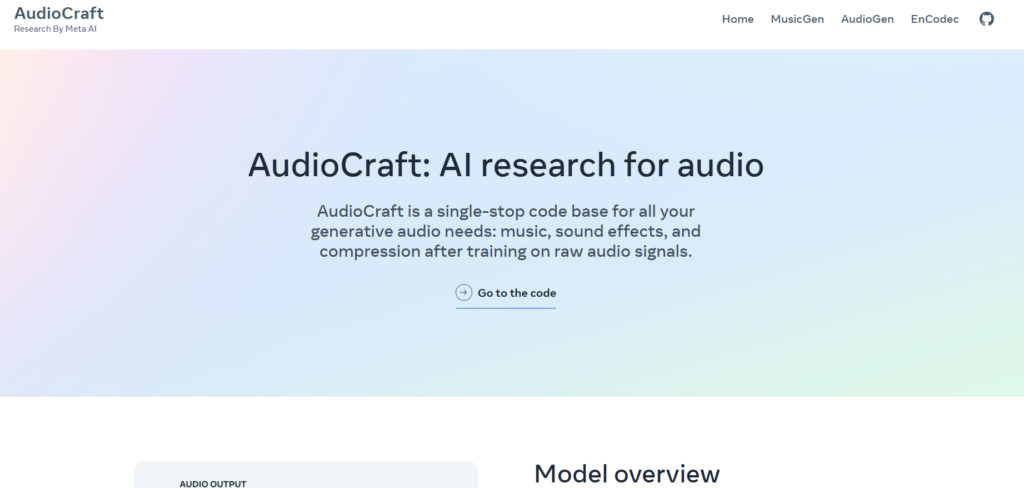Click the AudioCraft logo title
1024x488 pixels.
point(59,13)
